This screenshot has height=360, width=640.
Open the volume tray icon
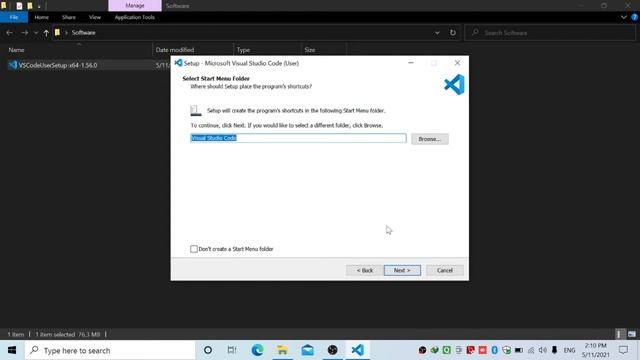[x=542, y=350]
